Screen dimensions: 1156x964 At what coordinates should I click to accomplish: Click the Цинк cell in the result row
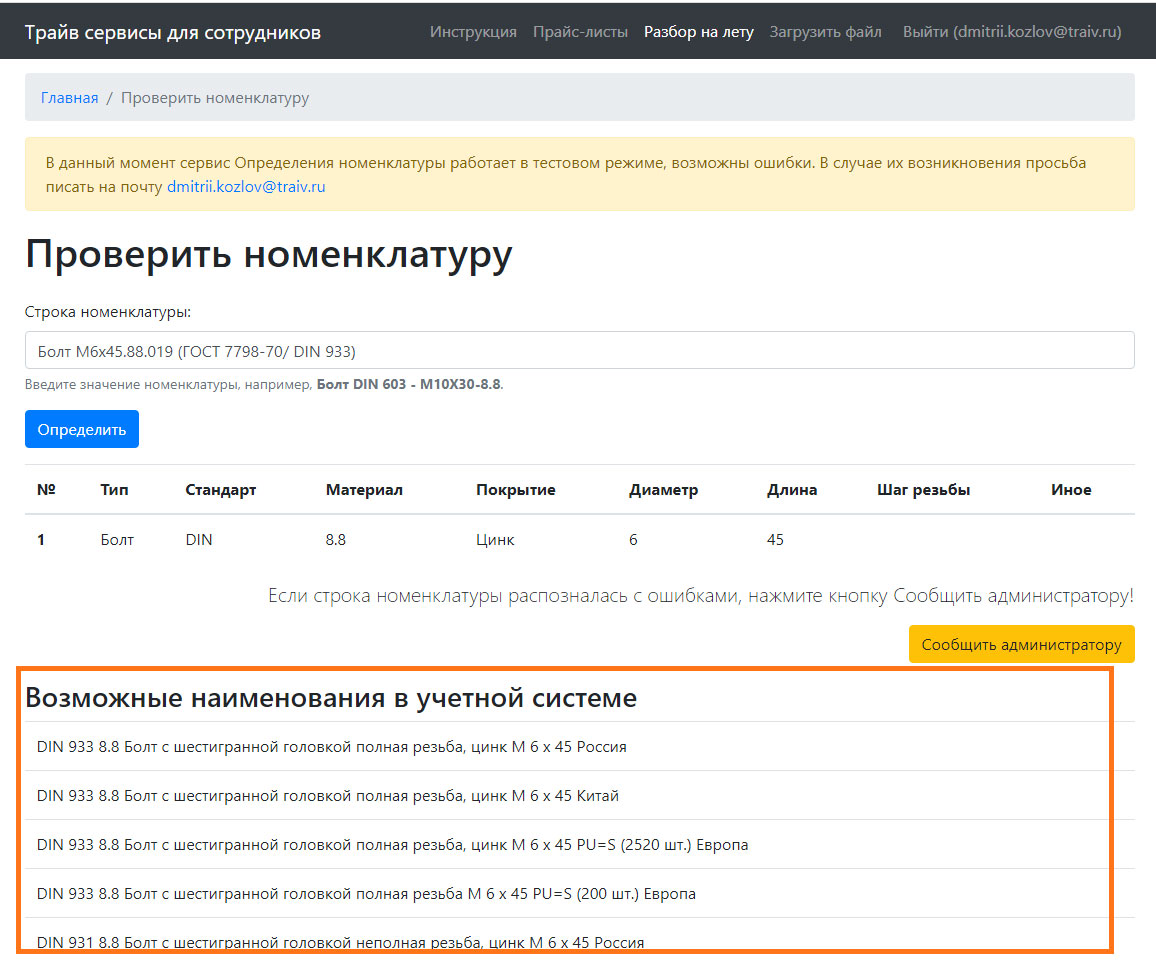[495, 540]
